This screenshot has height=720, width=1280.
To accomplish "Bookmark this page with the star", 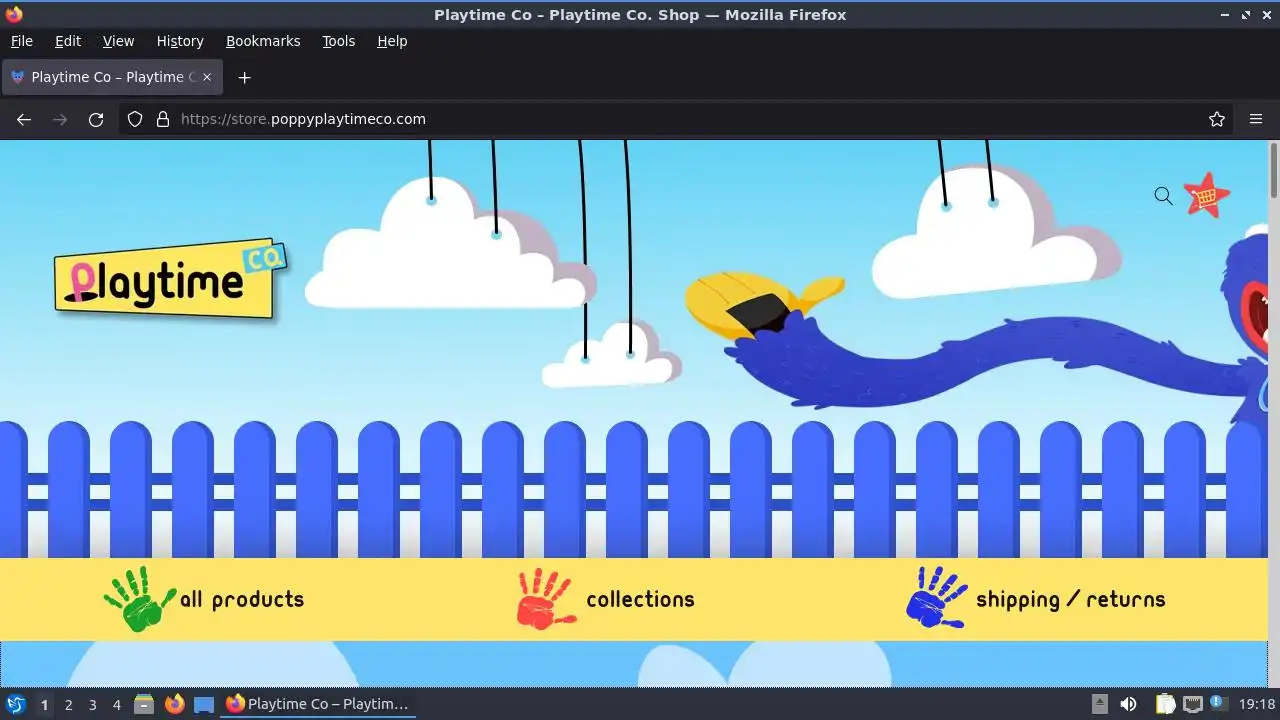I will point(1217,119).
